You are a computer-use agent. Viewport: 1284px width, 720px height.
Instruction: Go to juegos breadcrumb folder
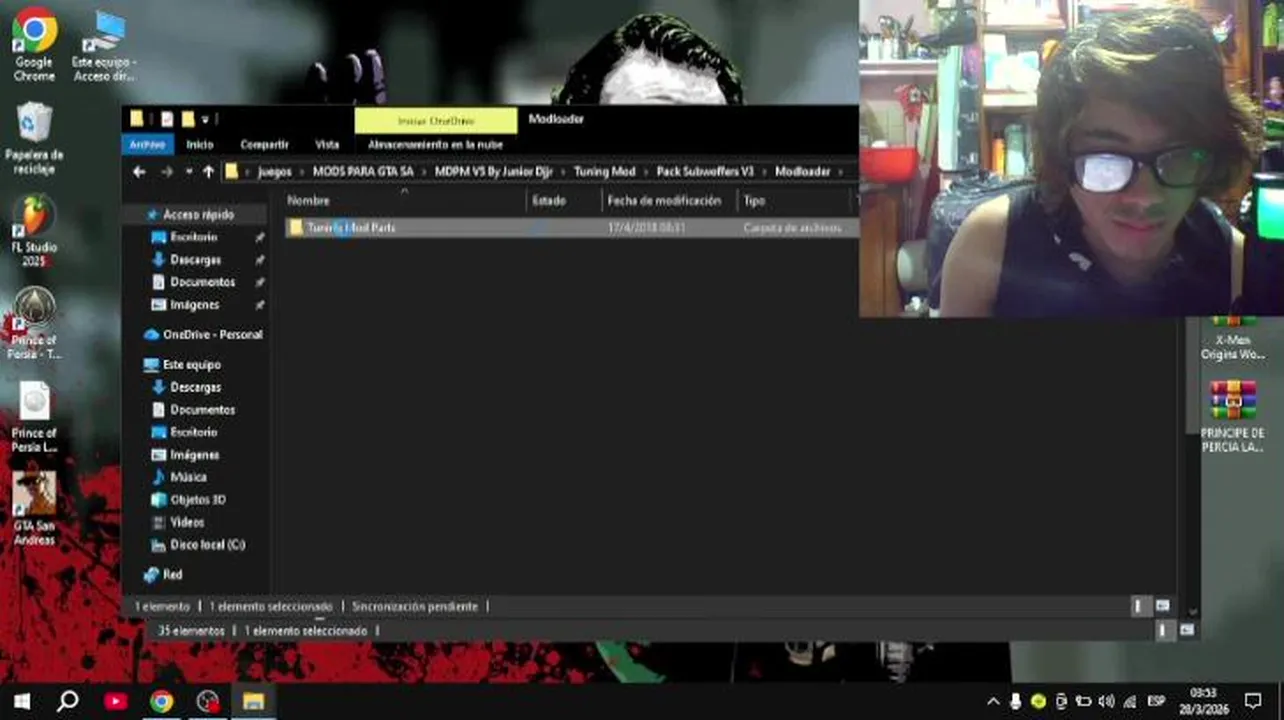point(275,172)
